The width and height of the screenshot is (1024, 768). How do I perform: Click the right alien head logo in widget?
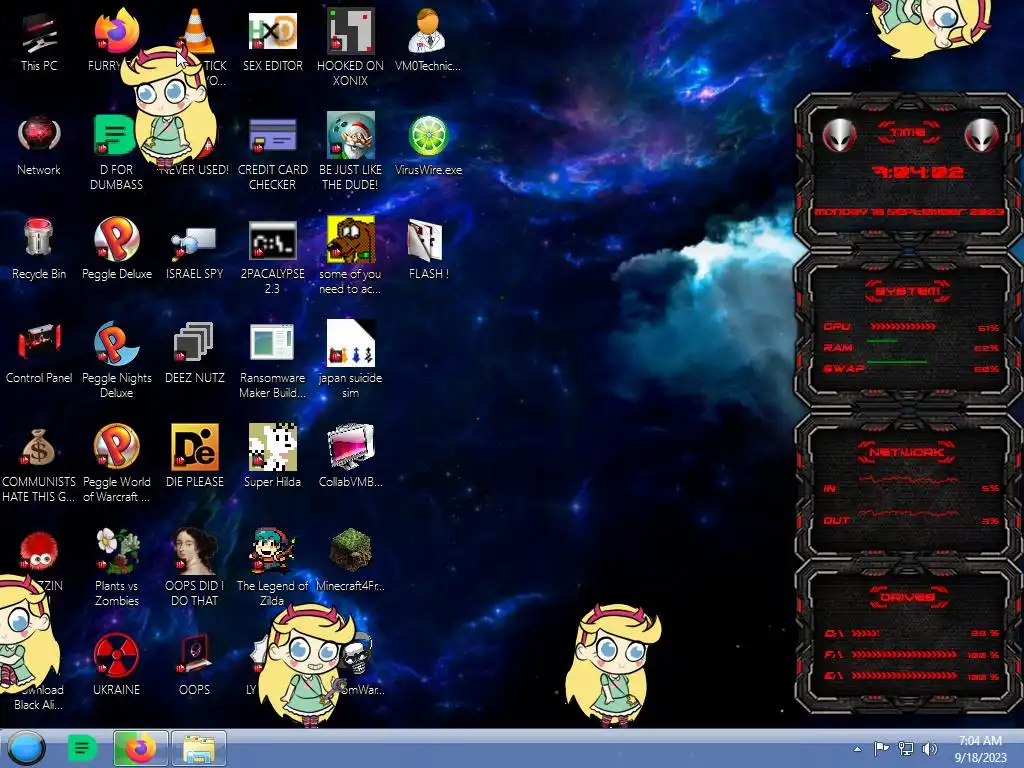(981, 136)
